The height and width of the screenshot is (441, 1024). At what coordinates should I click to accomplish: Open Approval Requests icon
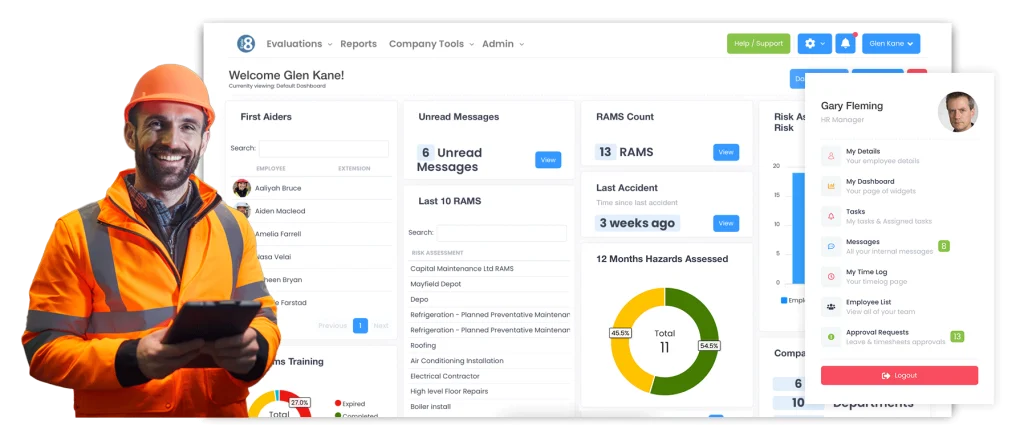tap(831, 337)
